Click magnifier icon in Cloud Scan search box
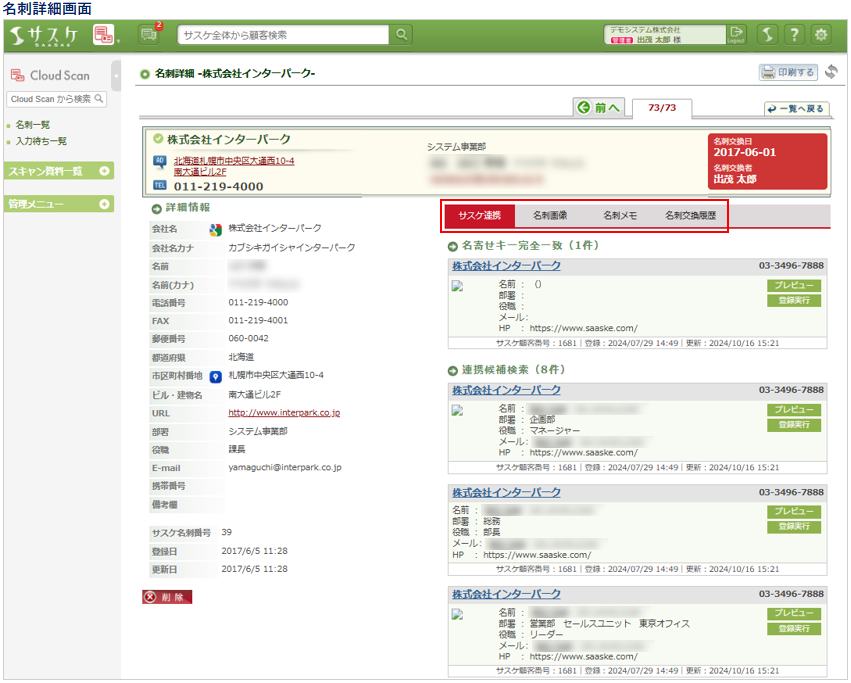Viewport: 851px width, 683px height. point(99,99)
